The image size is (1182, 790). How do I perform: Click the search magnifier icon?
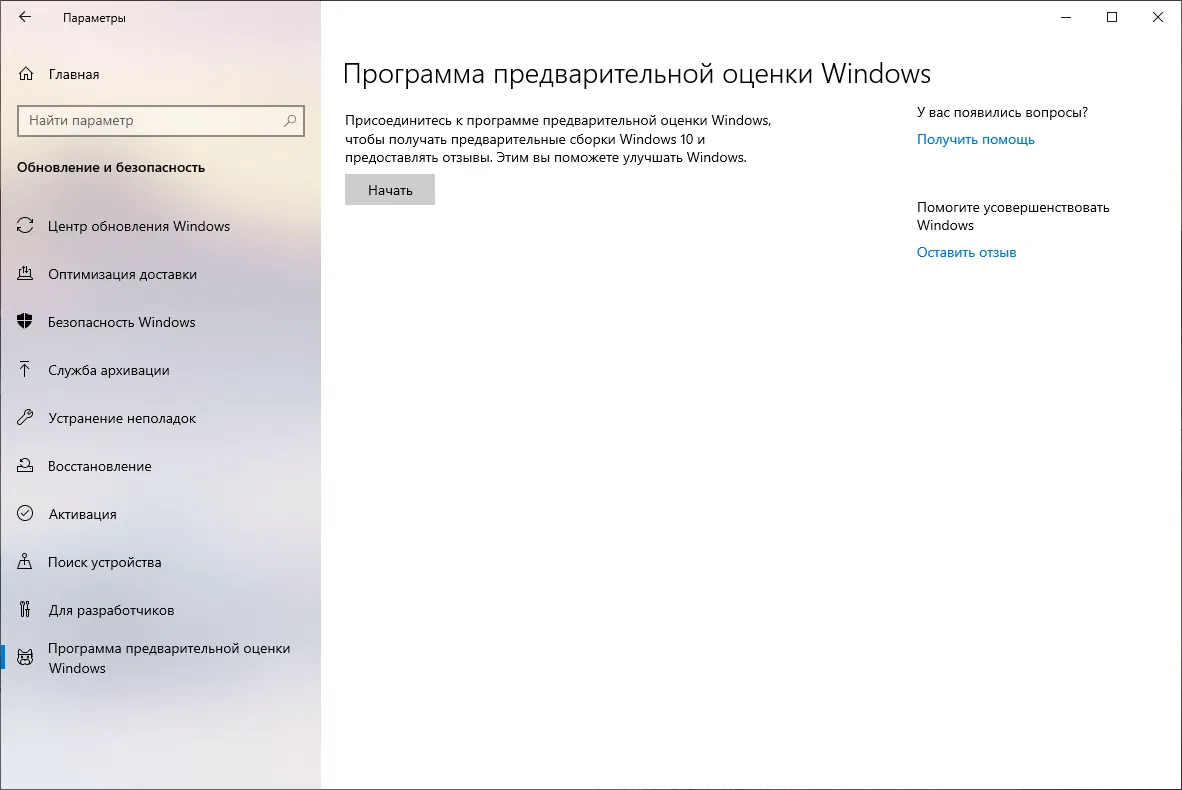[290, 121]
